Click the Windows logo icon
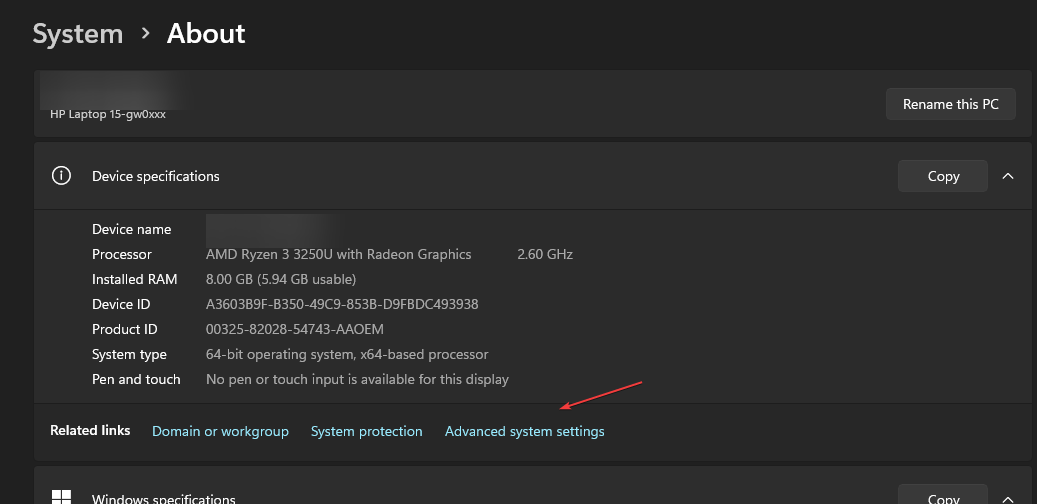Image resolution: width=1037 pixels, height=504 pixels. (x=62, y=497)
